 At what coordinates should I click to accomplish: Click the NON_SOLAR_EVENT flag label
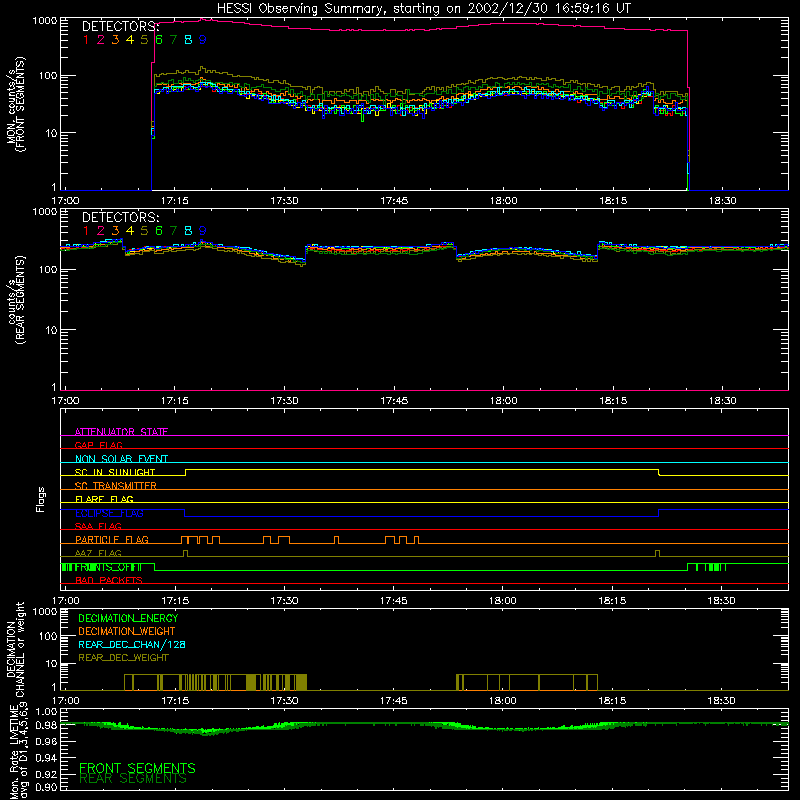click(x=121, y=459)
